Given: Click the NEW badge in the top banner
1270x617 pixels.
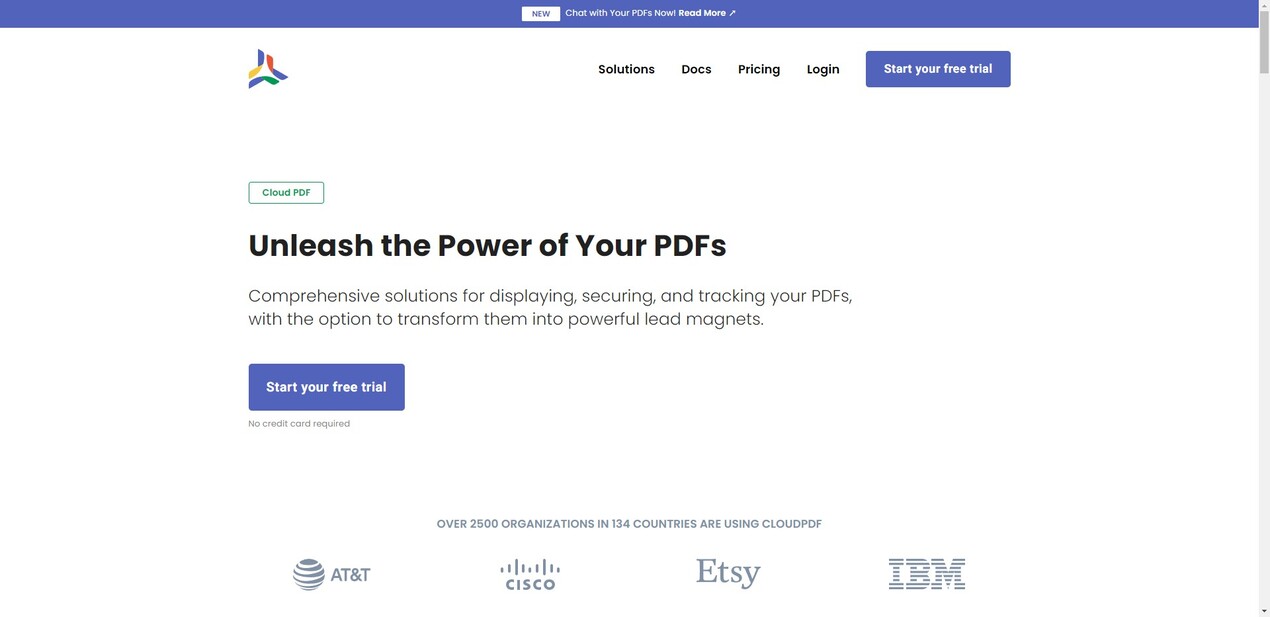Looking at the screenshot, I should [540, 13].
